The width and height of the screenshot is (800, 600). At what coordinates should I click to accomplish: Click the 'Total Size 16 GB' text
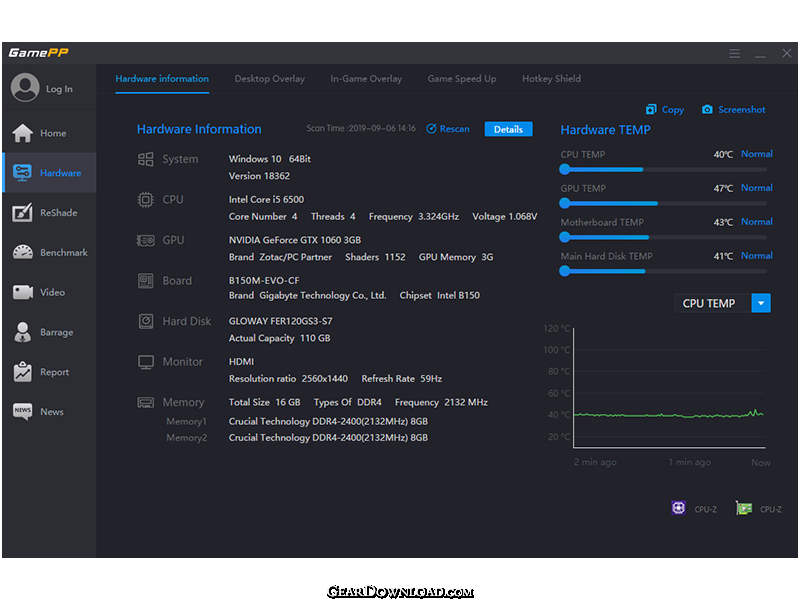[x=264, y=403]
